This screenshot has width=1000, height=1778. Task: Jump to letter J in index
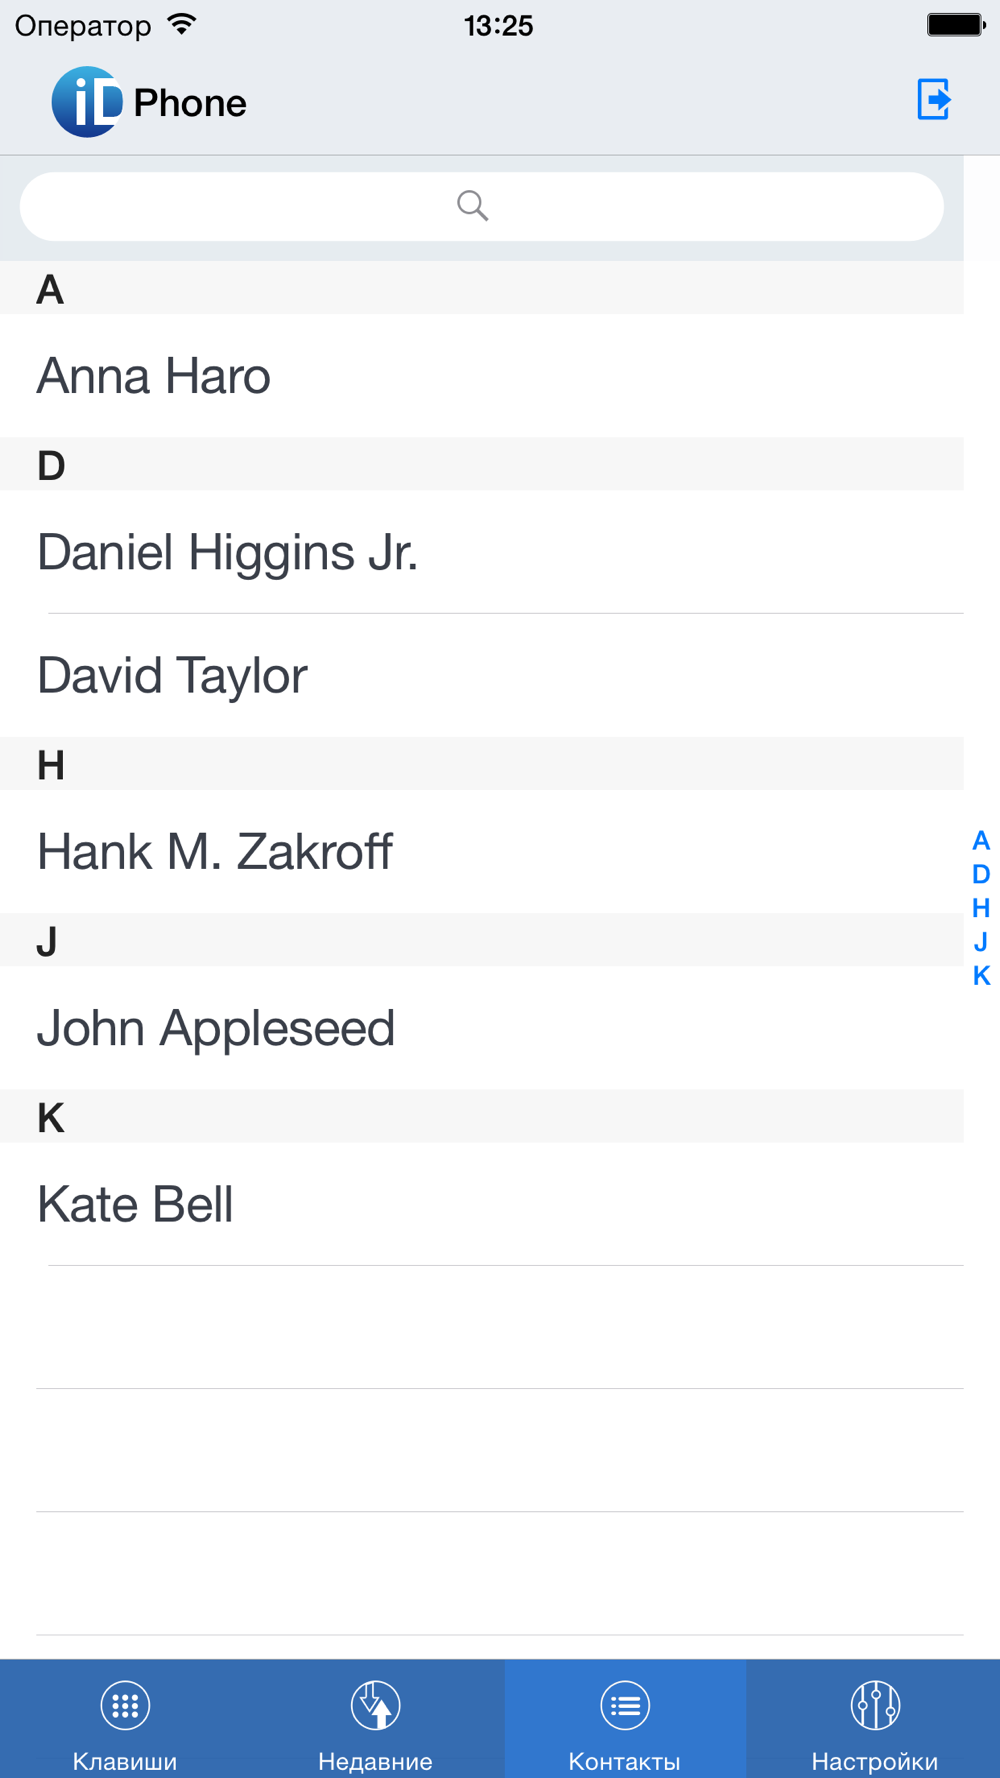[981, 942]
